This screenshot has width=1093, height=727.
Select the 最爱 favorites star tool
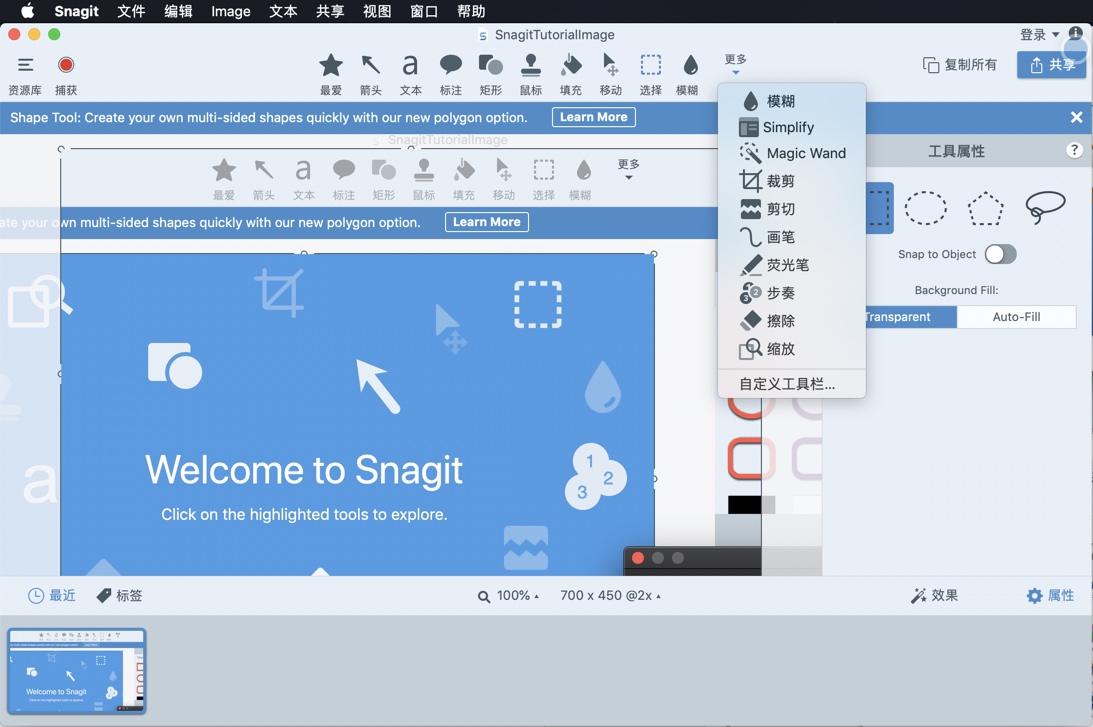(331, 75)
